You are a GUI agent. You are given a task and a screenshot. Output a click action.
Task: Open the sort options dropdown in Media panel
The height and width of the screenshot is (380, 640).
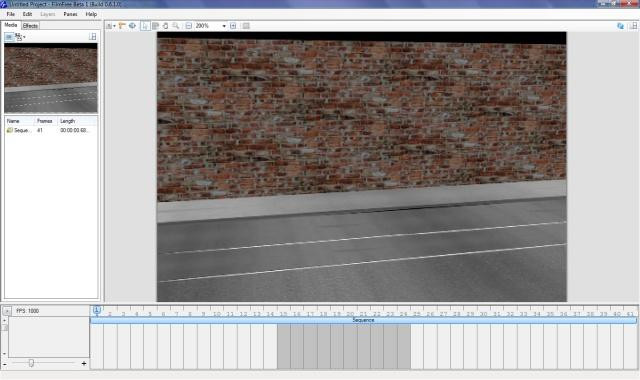coord(20,37)
